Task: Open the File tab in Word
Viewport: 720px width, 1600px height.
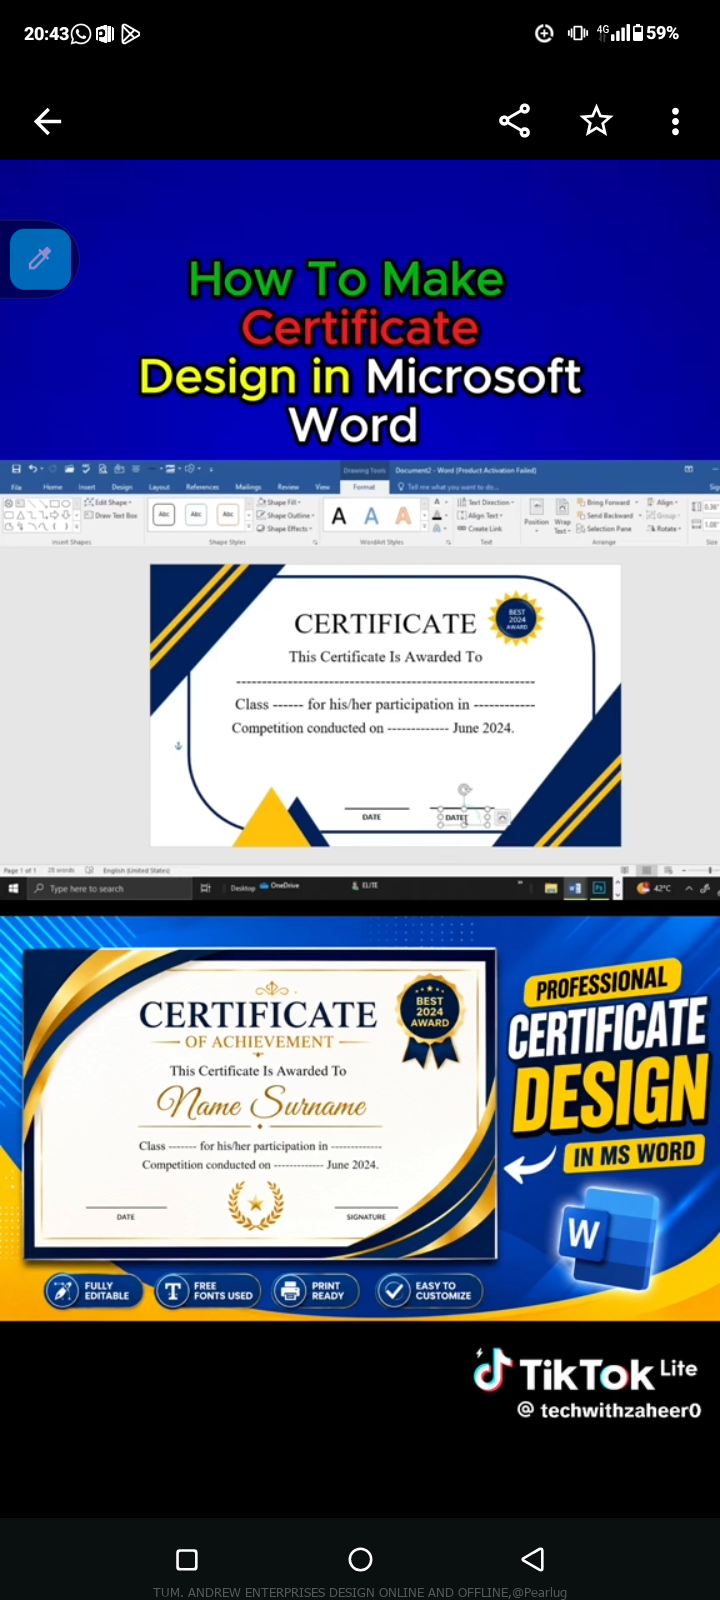Action: point(16,487)
